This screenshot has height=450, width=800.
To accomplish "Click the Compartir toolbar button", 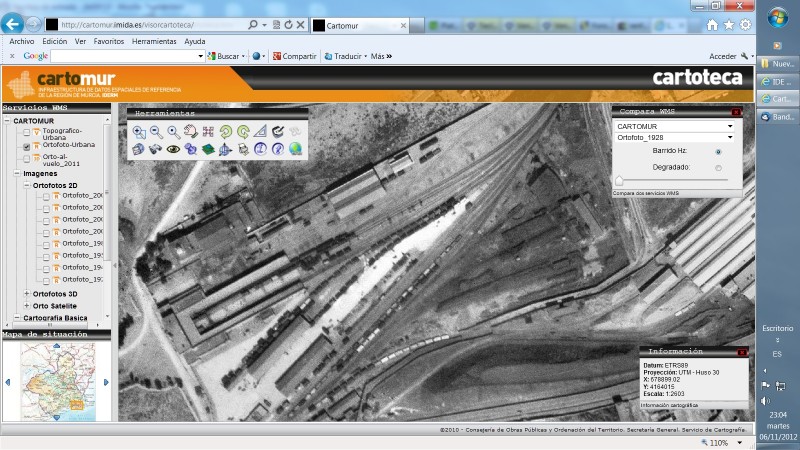I will pos(294,56).
